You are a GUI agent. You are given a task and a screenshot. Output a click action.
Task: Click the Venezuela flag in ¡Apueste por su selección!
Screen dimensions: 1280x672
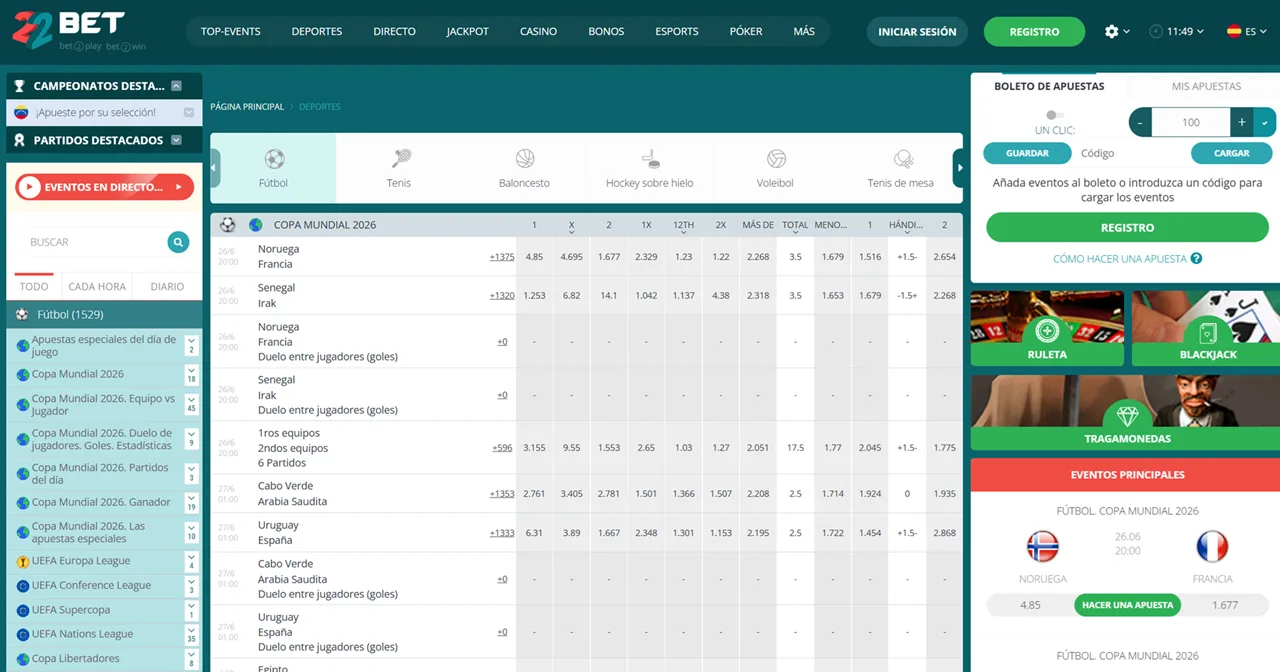[20, 113]
